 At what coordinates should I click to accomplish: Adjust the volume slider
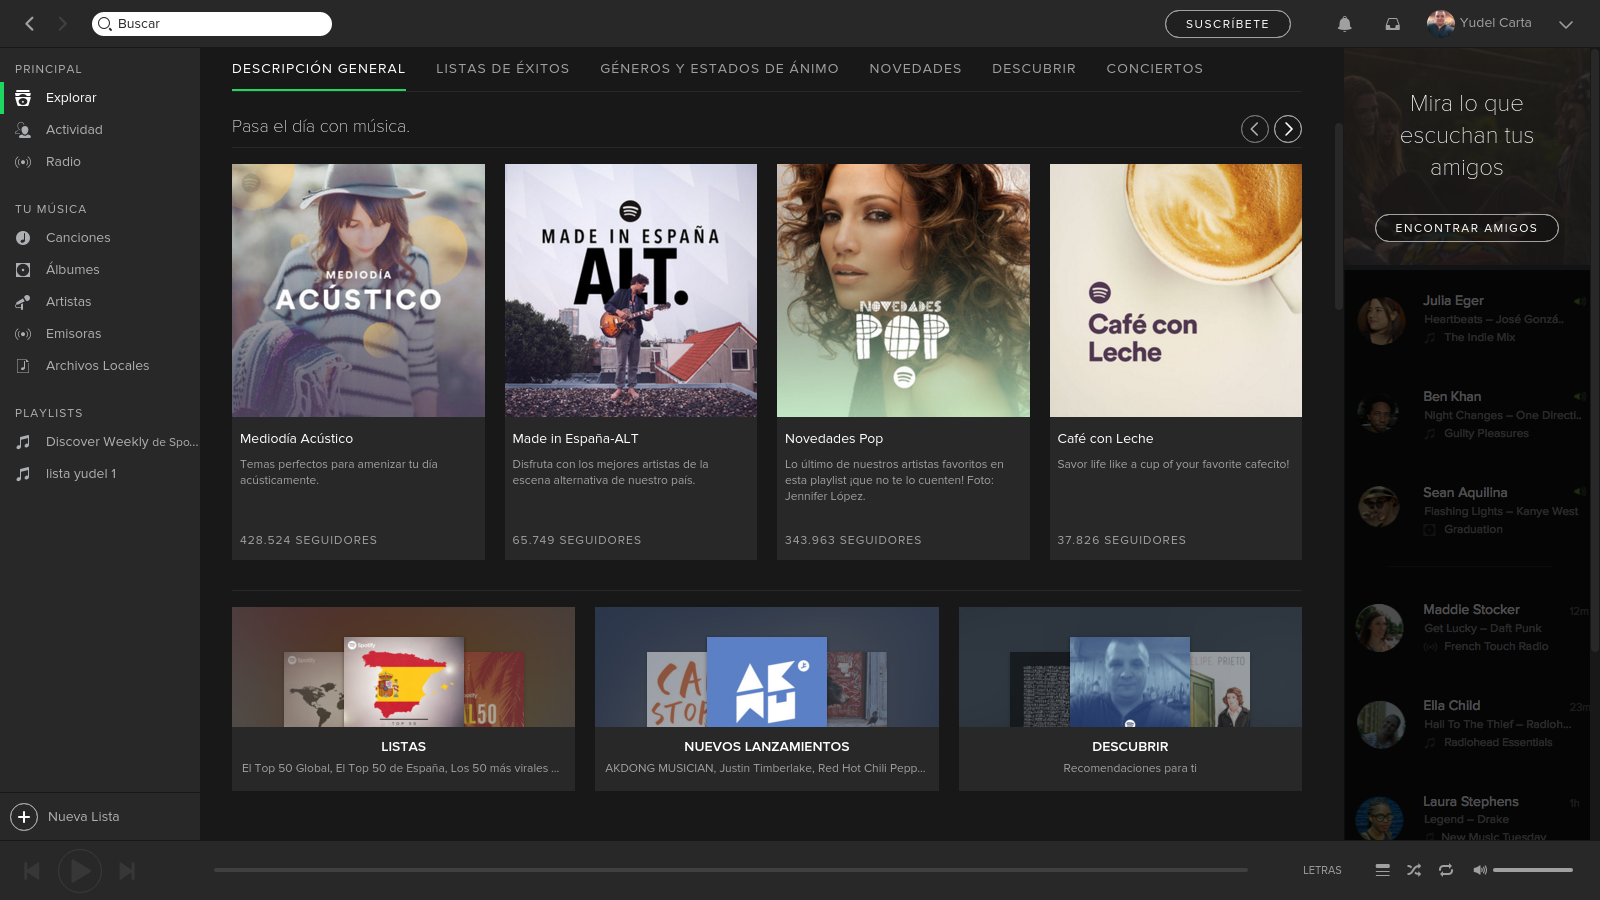coord(1533,870)
